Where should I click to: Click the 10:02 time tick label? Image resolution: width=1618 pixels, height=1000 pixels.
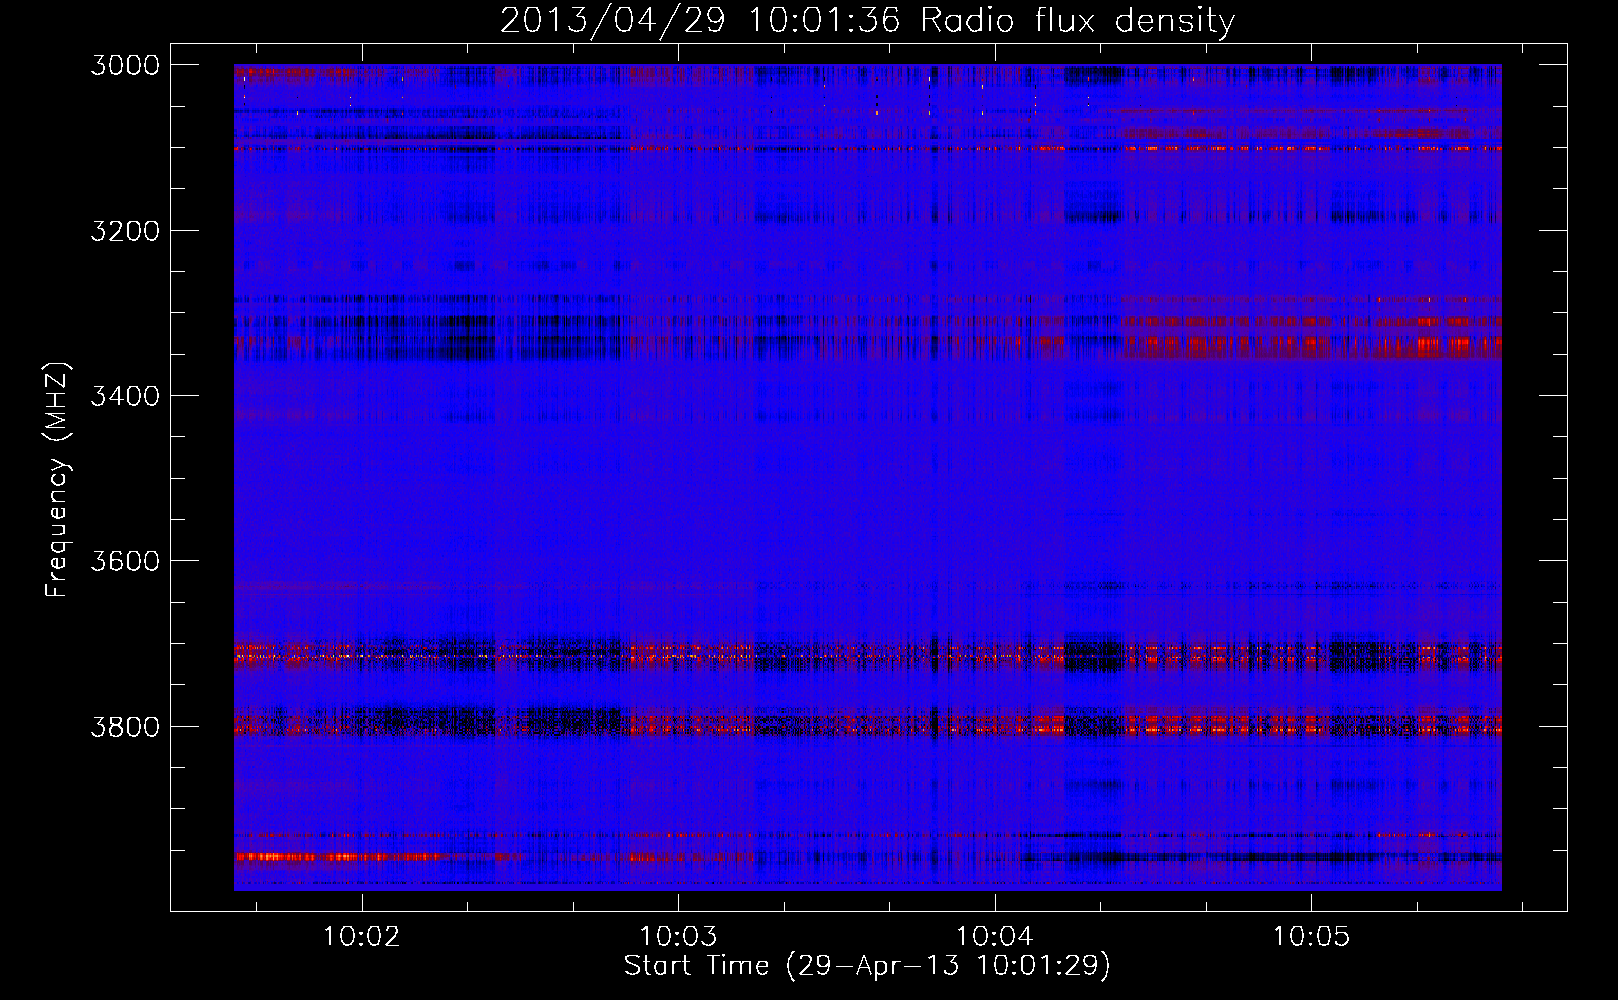coord(361,937)
